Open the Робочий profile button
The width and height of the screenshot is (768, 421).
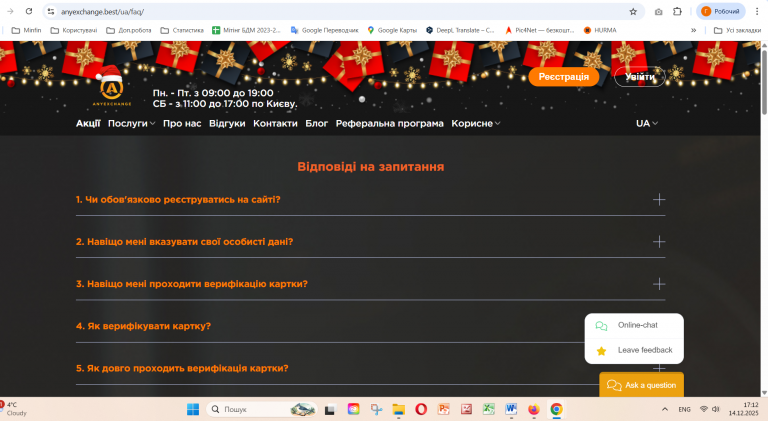[720, 11]
